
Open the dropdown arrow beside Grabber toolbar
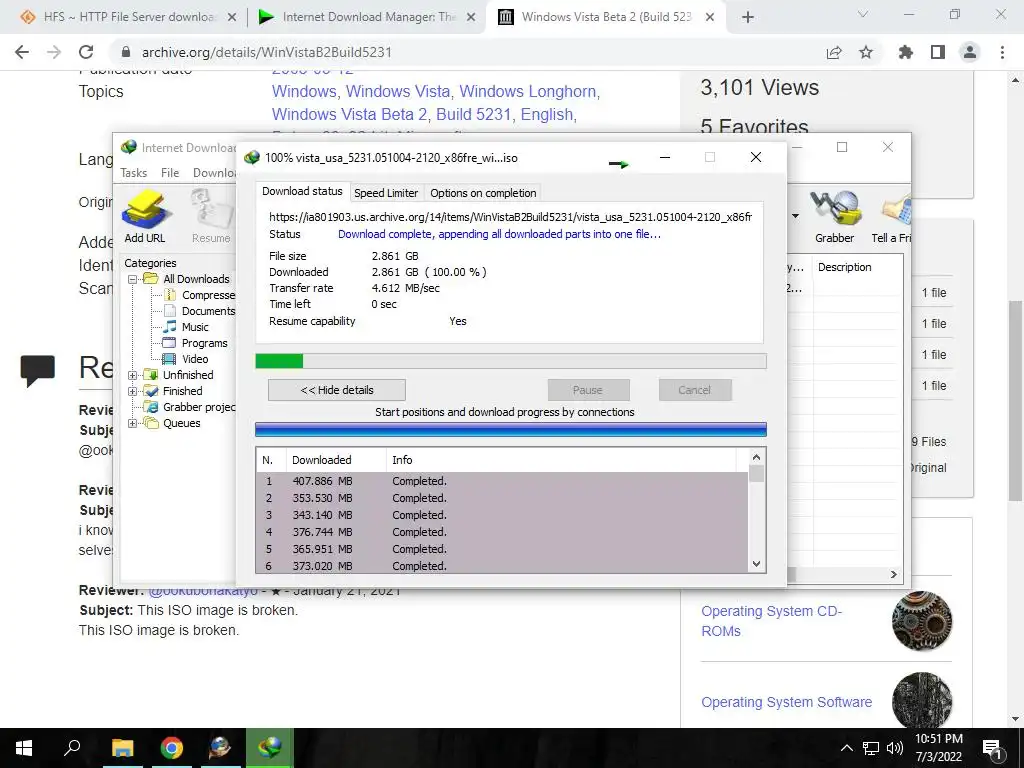point(795,216)
